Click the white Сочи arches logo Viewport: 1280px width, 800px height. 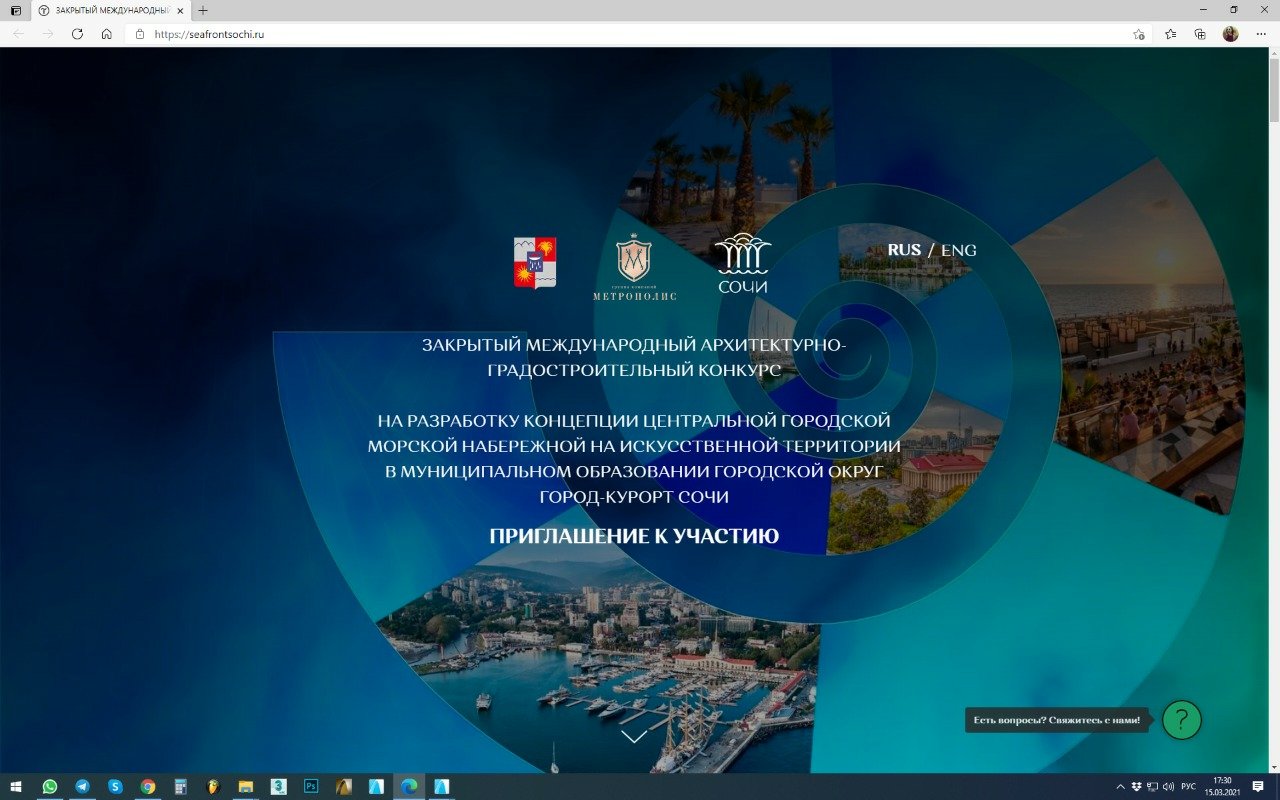742,263
